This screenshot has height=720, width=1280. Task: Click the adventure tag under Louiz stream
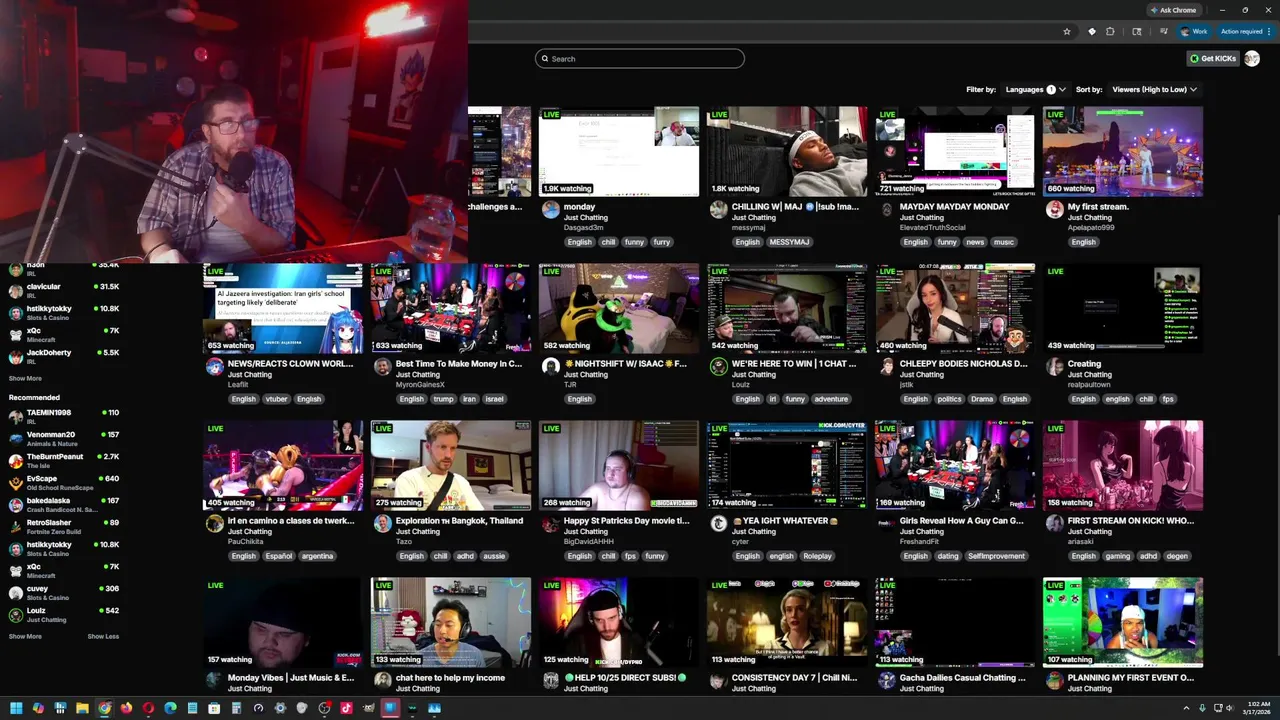click(831, 399)
